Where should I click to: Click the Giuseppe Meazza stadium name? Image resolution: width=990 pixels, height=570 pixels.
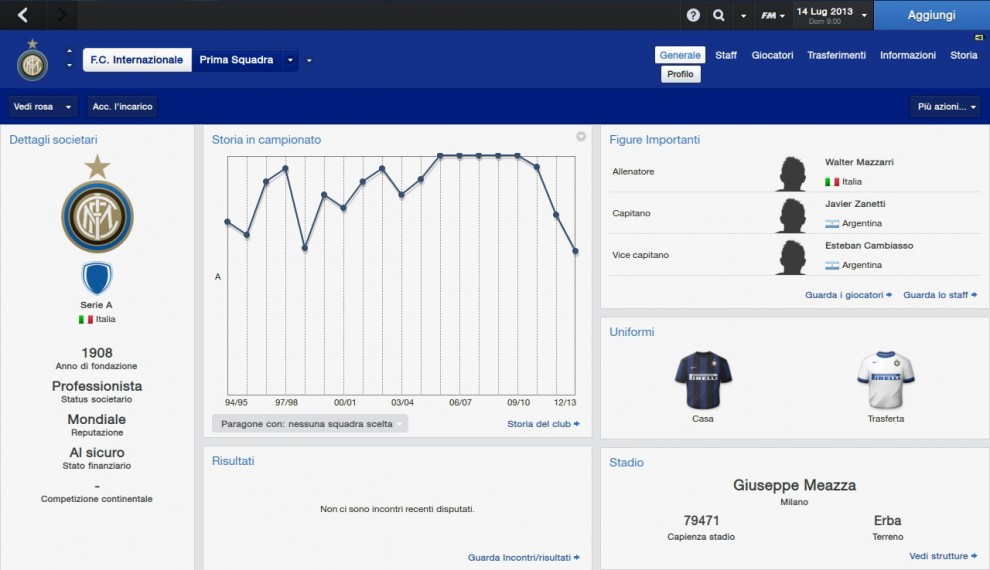(794, 485)
